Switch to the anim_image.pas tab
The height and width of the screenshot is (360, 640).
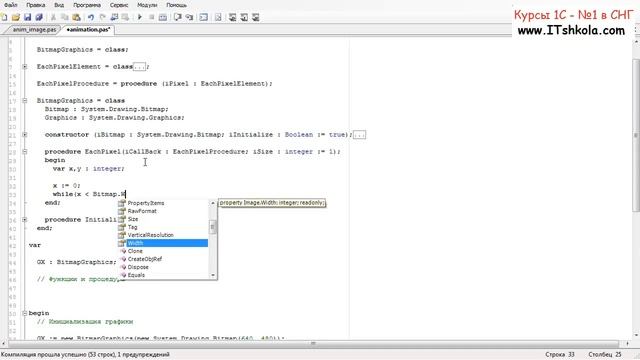tap(34, 30)
